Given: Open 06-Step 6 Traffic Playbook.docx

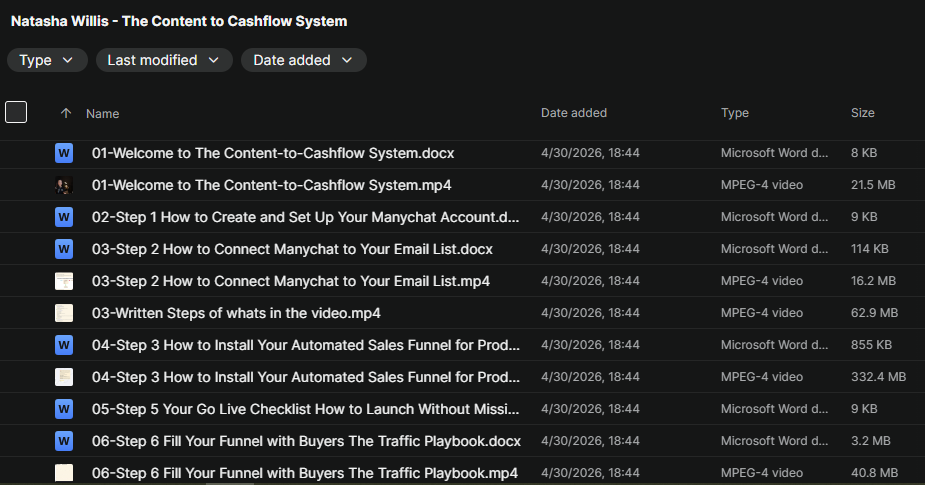Looking at the screenshot, I should [x=306, y=440].
